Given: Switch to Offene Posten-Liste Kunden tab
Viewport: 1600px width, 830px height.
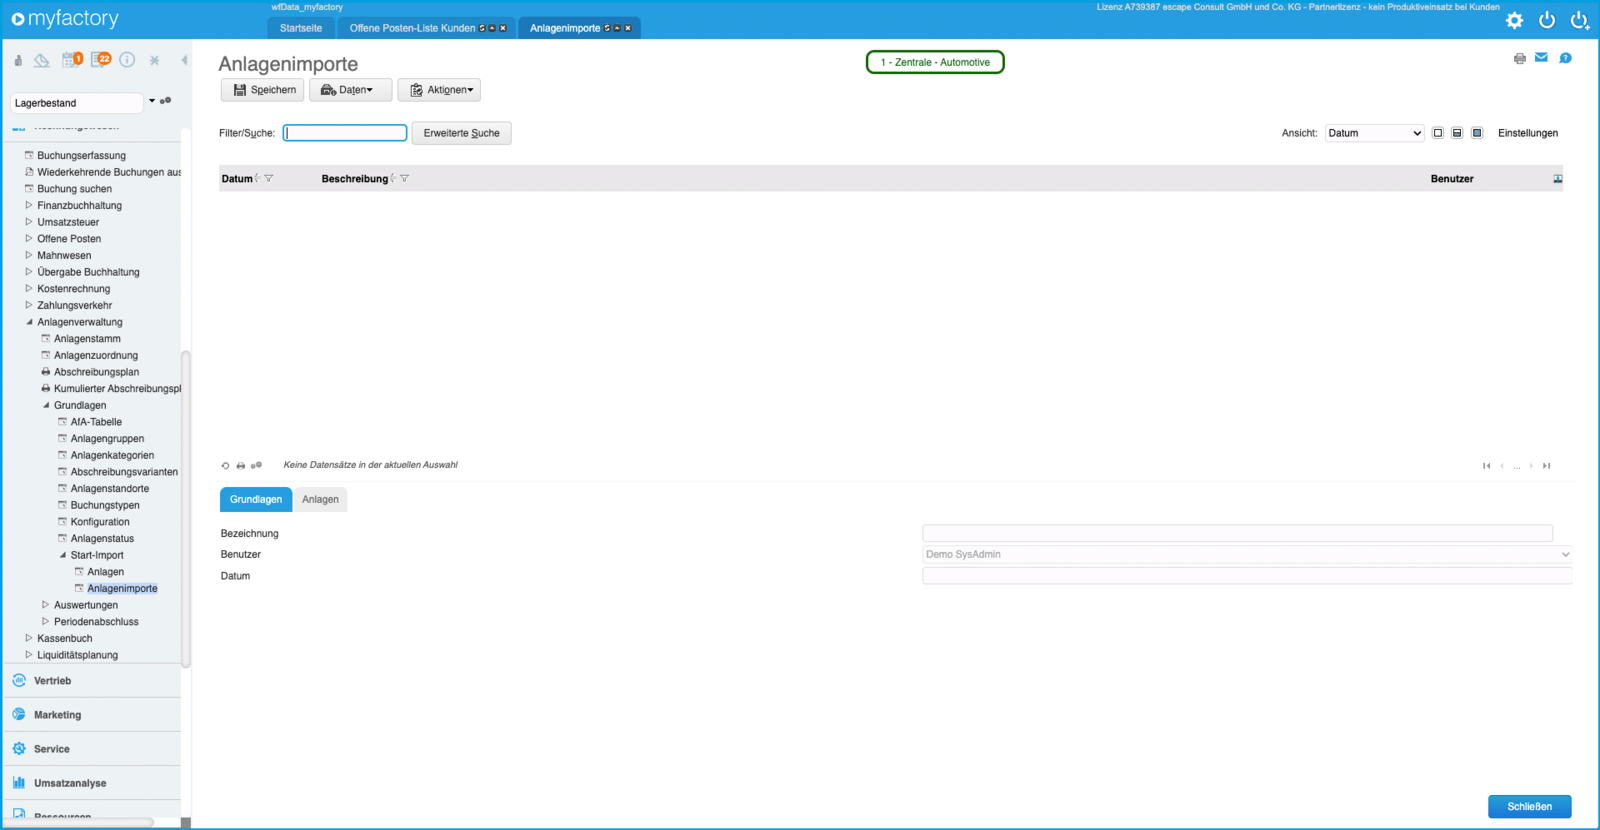Looking at the screenshot, I should pos(412,28).
